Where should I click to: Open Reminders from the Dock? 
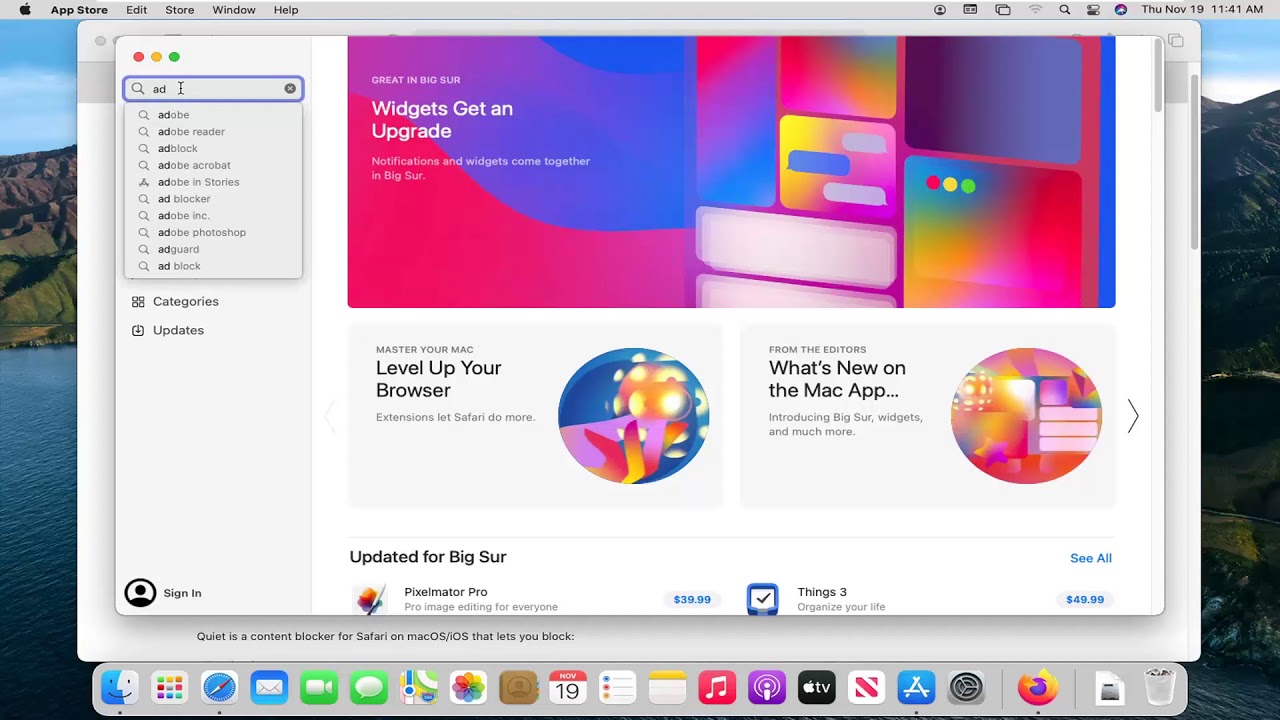[618, 688]
